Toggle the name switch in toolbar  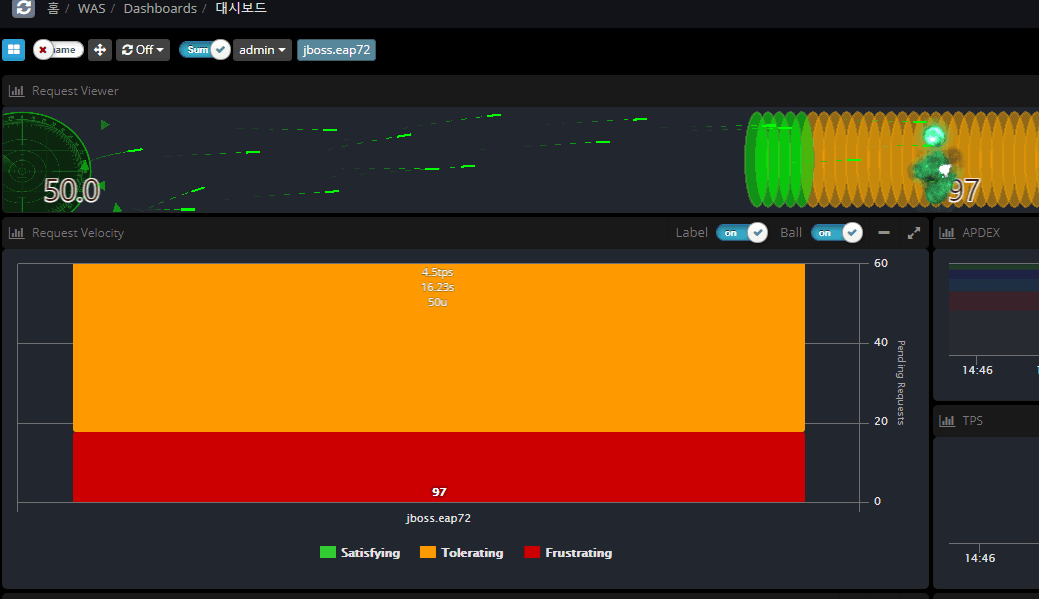coord(58,50)
